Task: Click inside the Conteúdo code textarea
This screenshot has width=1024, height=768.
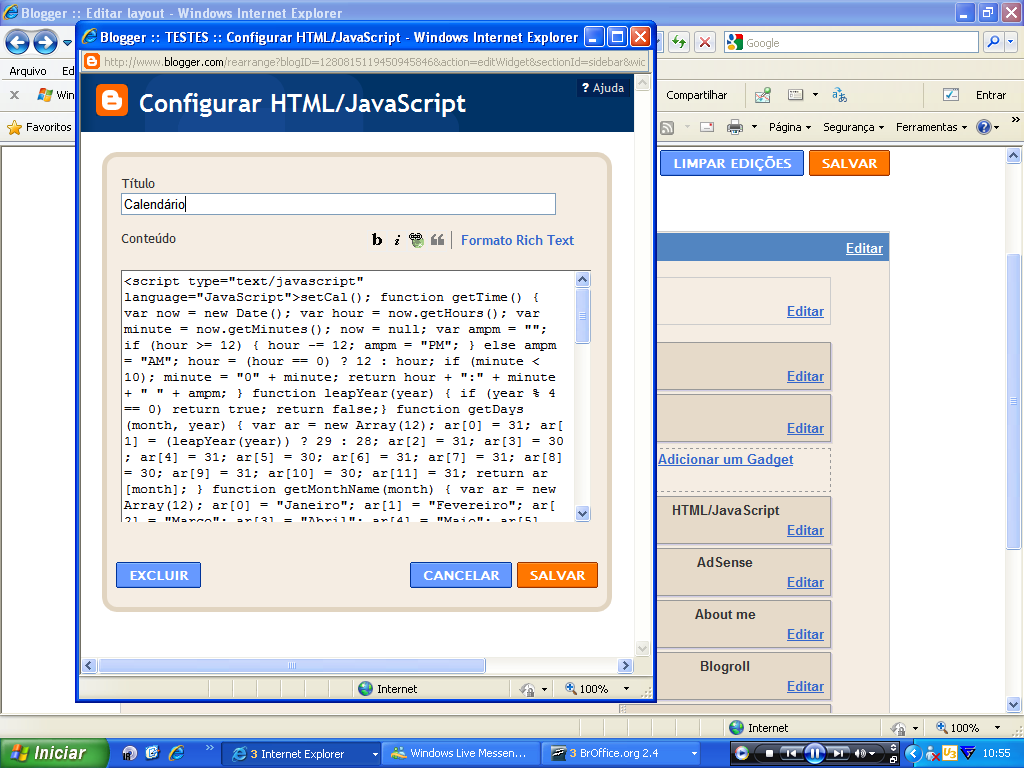Action: (348, 396)
